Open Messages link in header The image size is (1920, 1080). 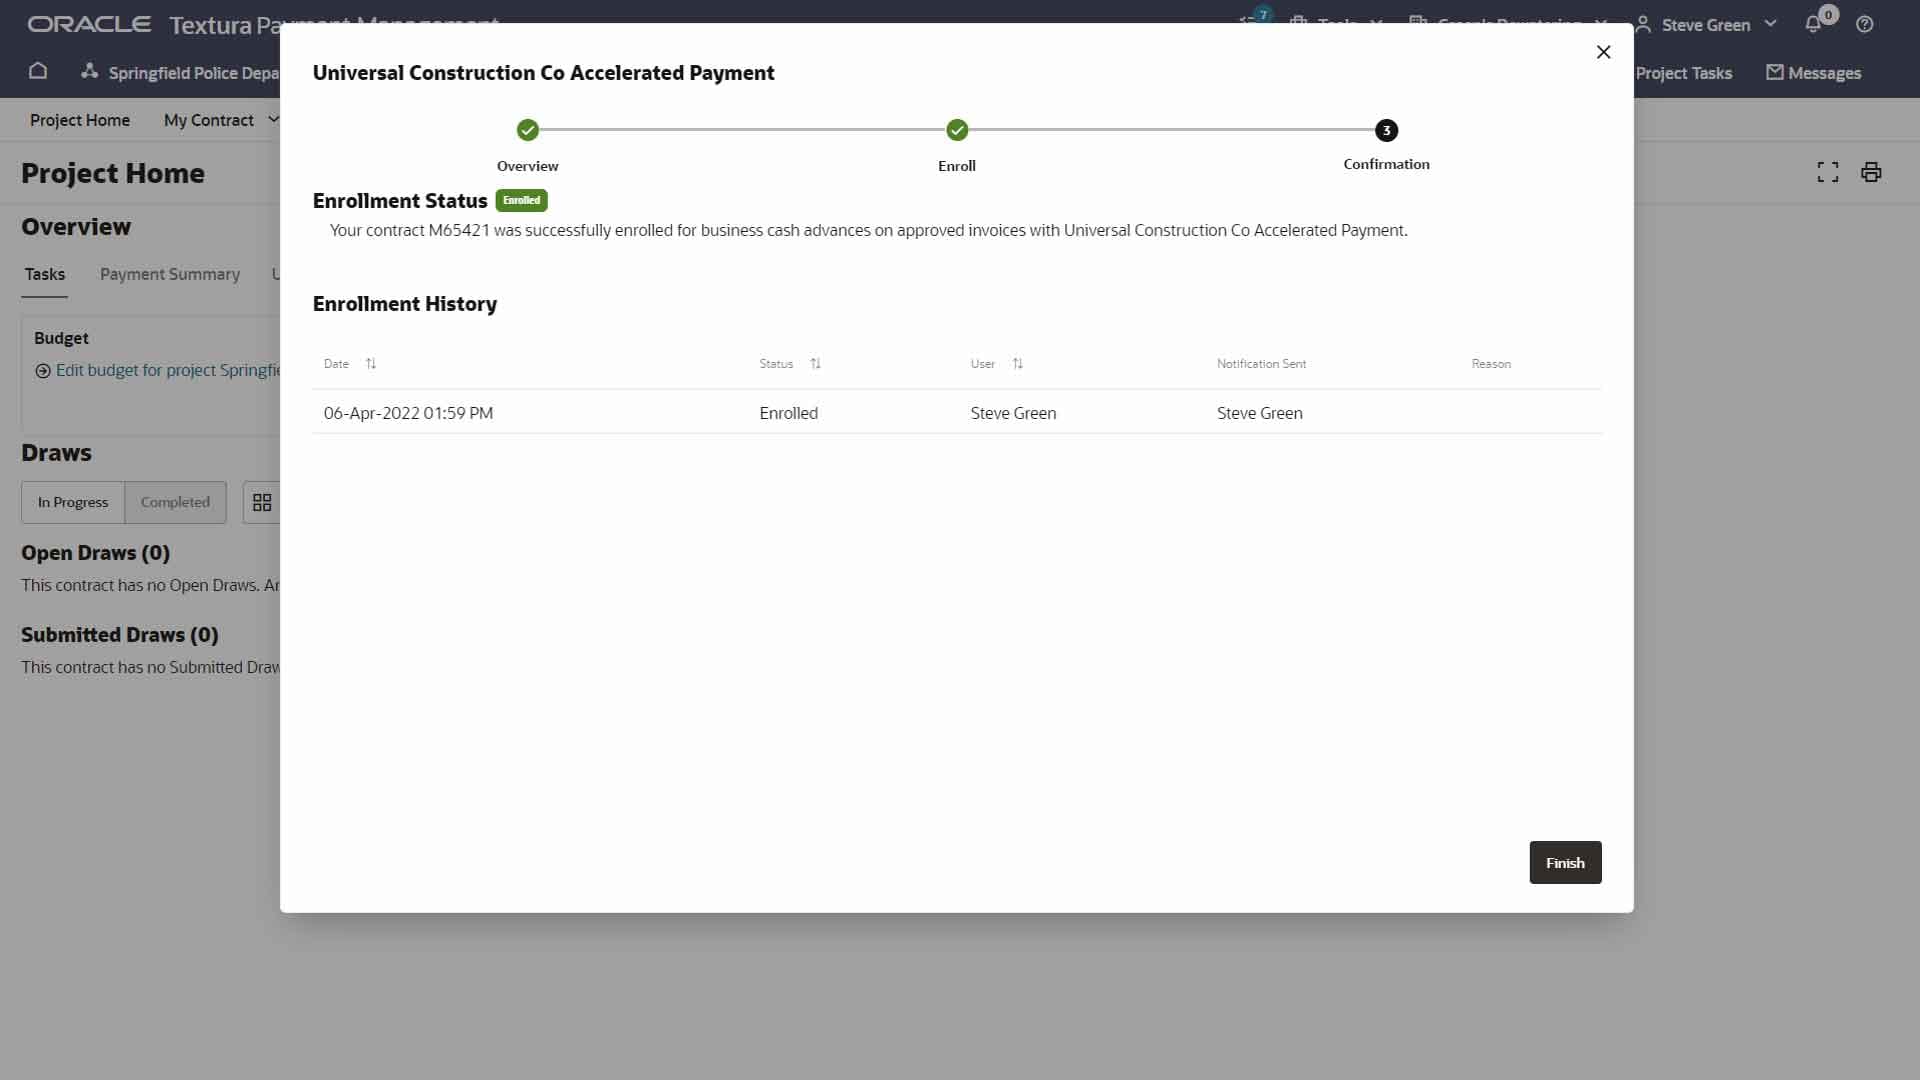1813,73
